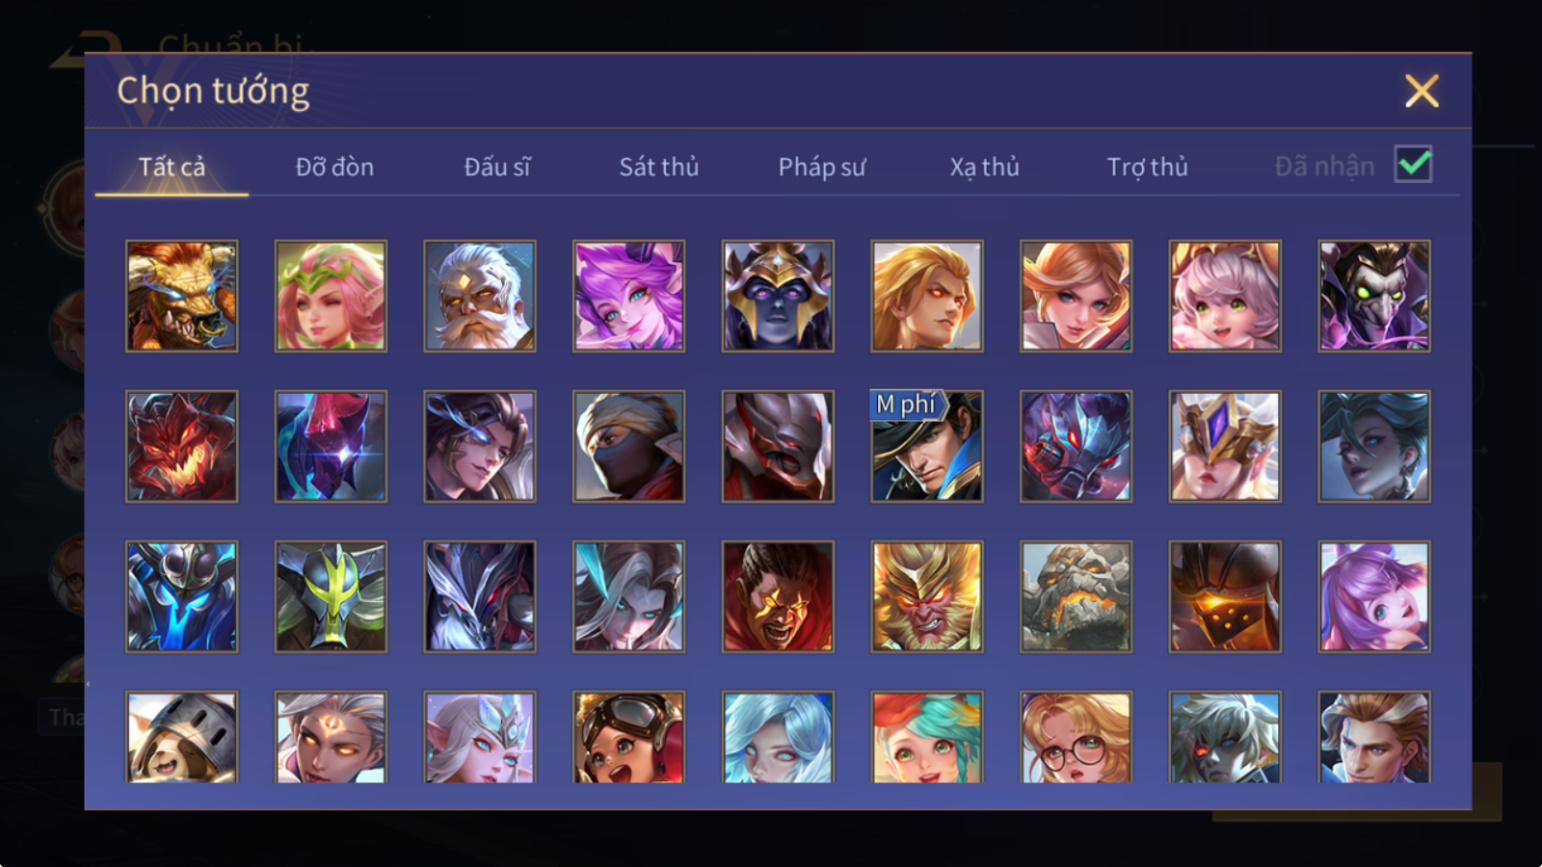Pick the girl with round glasses

click(1076, 737)
